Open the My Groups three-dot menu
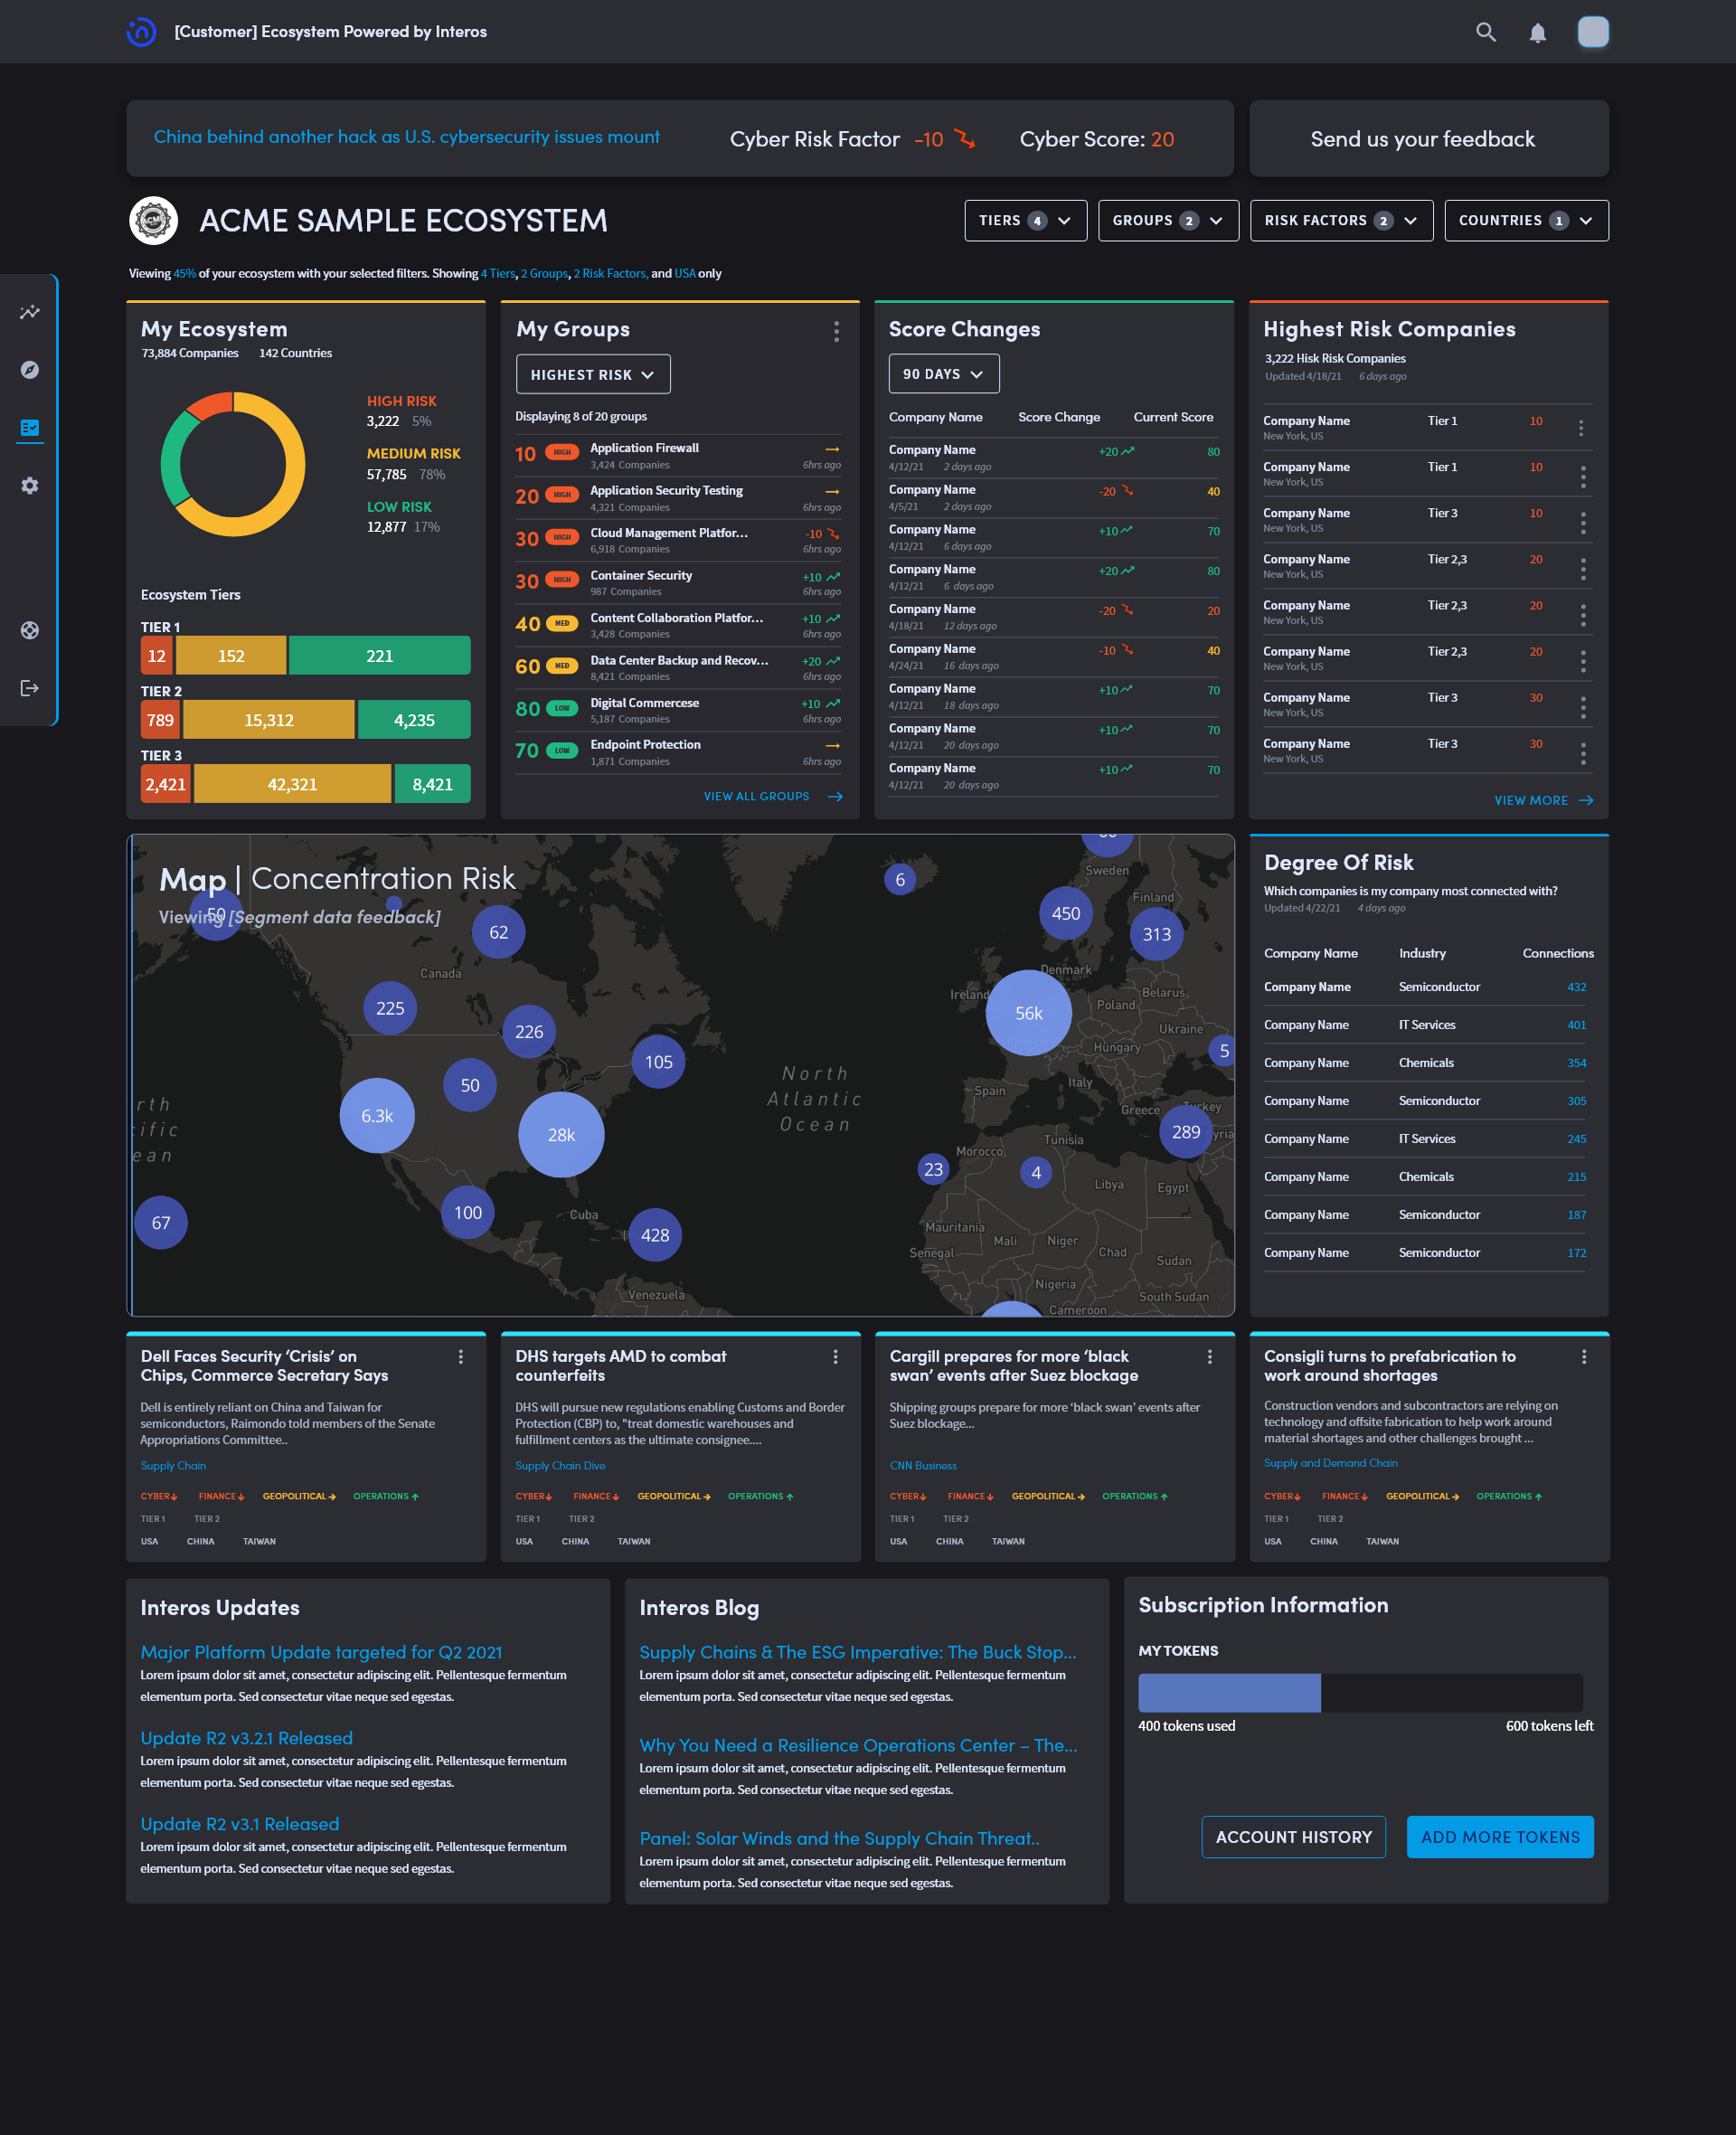The height and width of the screenshot is (2135, 1736). click(836, 332)
